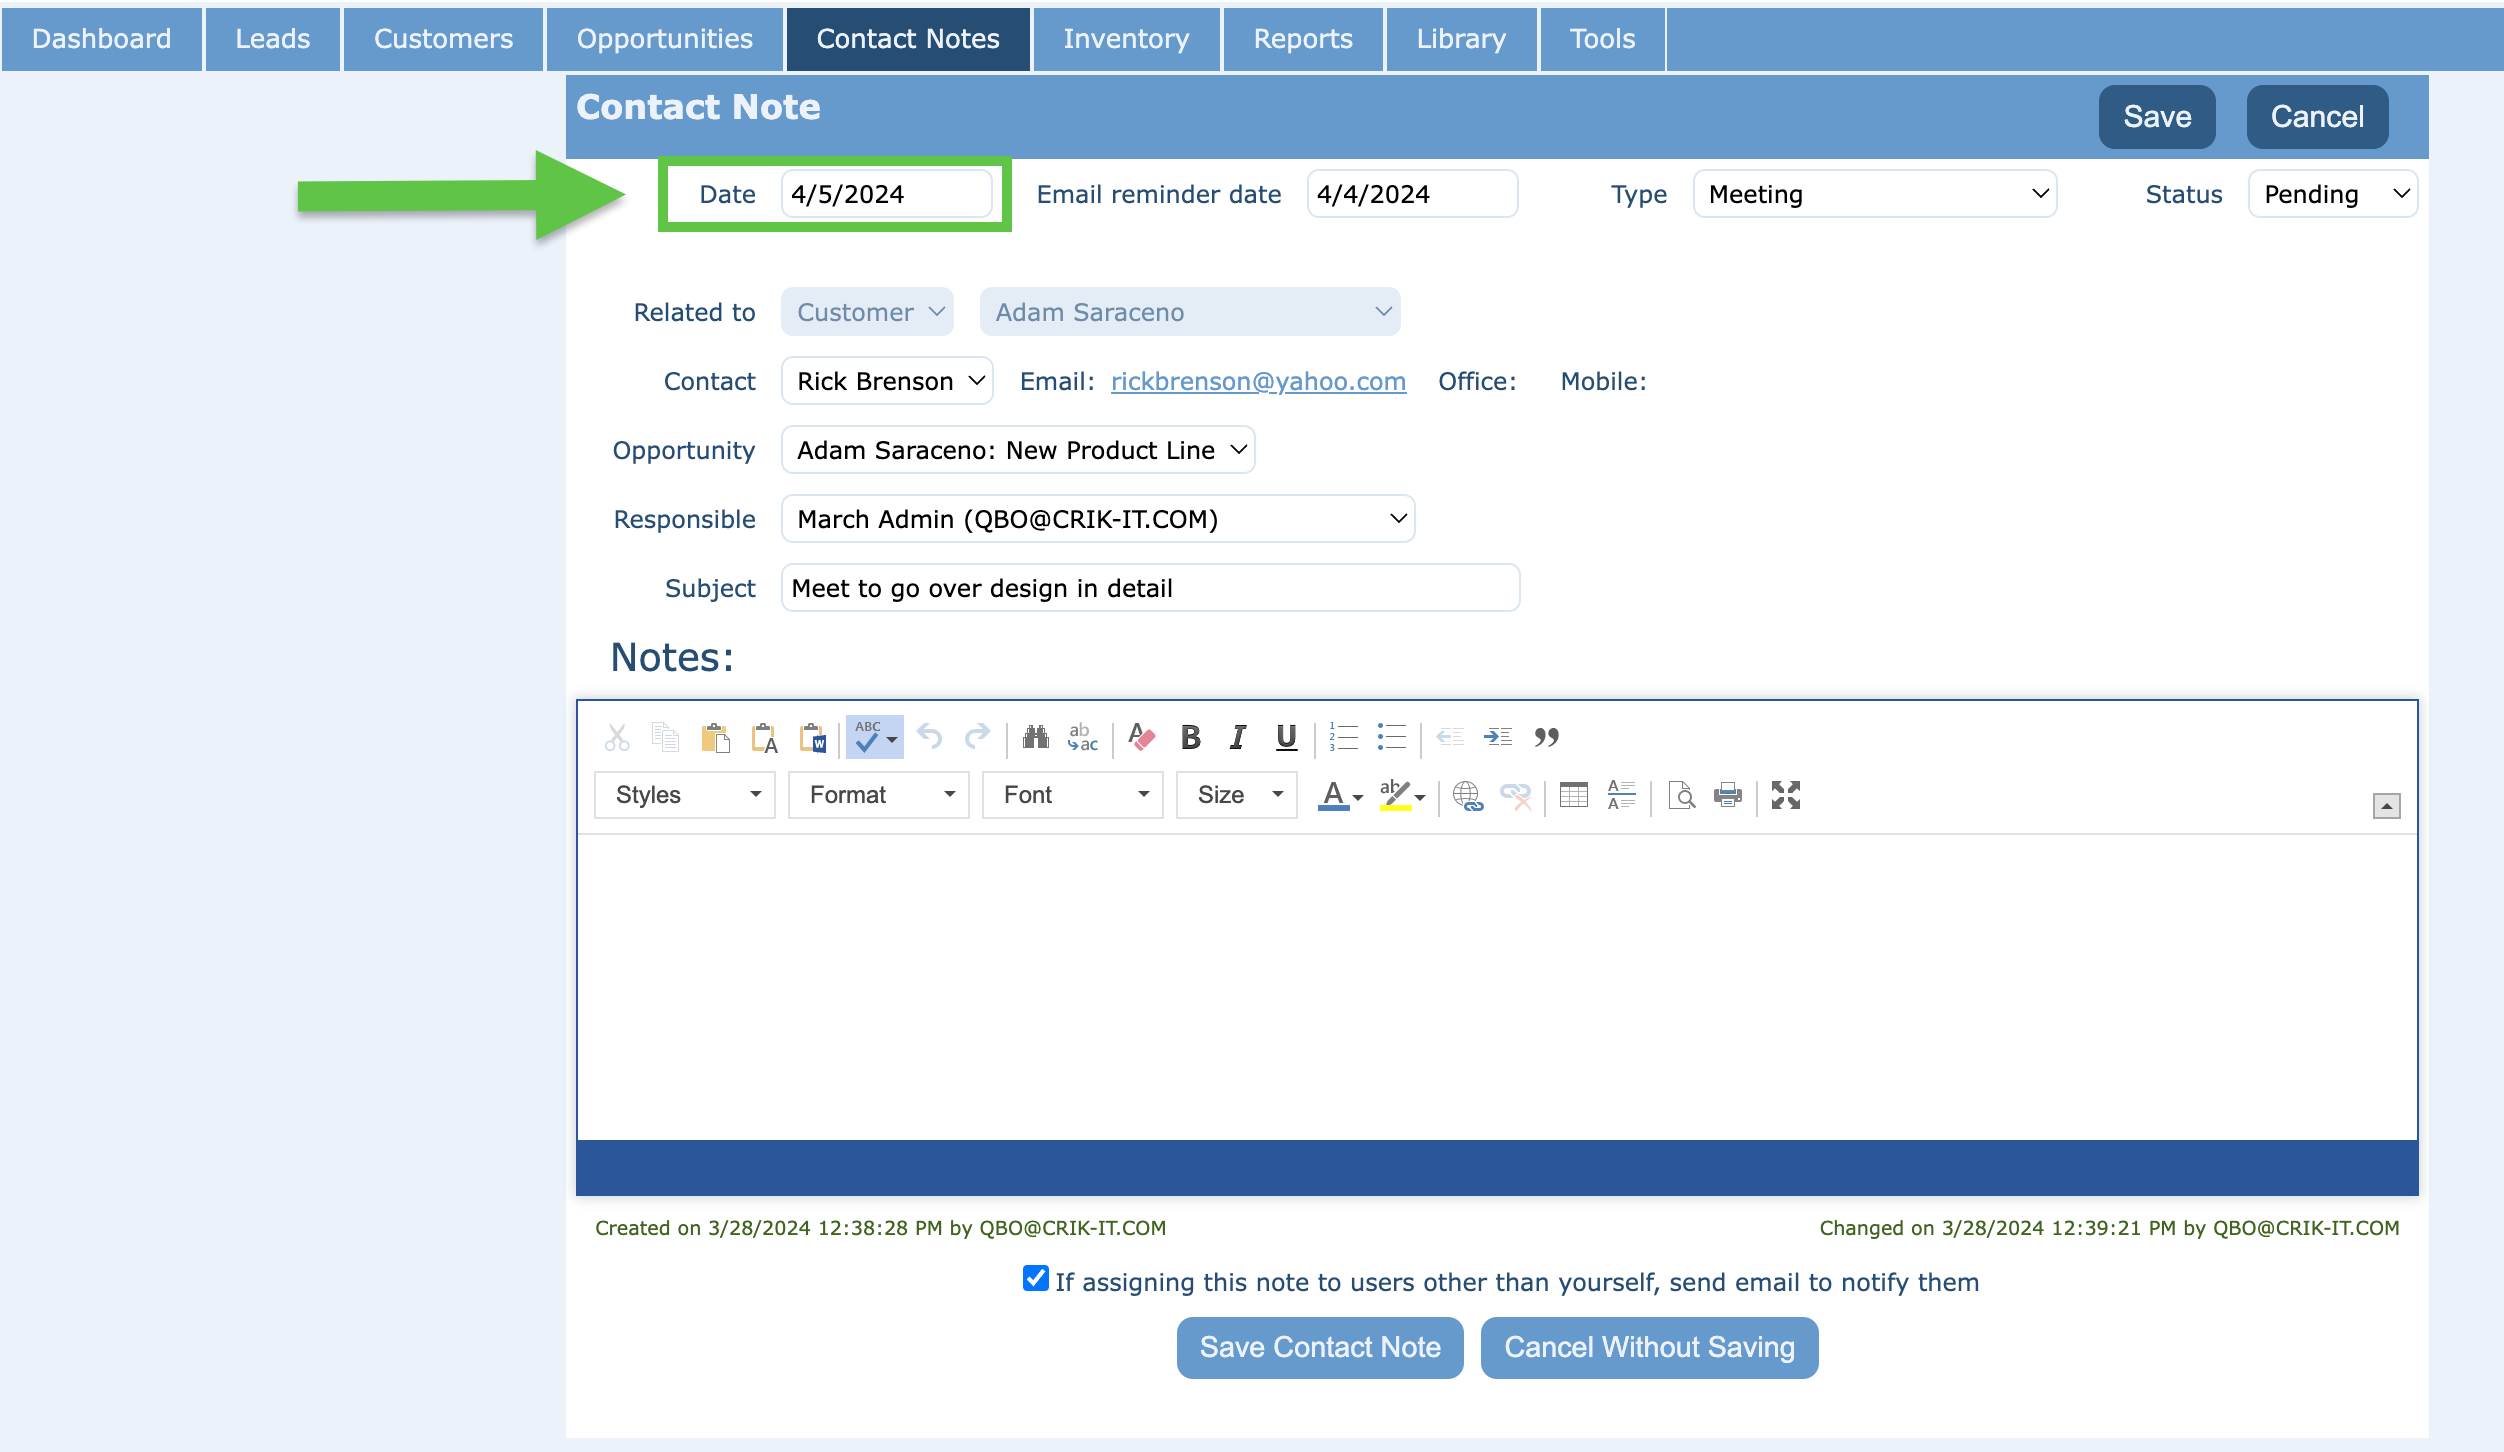
Task: Click the Paste from Word icon
Action: (x=812, y=738)
